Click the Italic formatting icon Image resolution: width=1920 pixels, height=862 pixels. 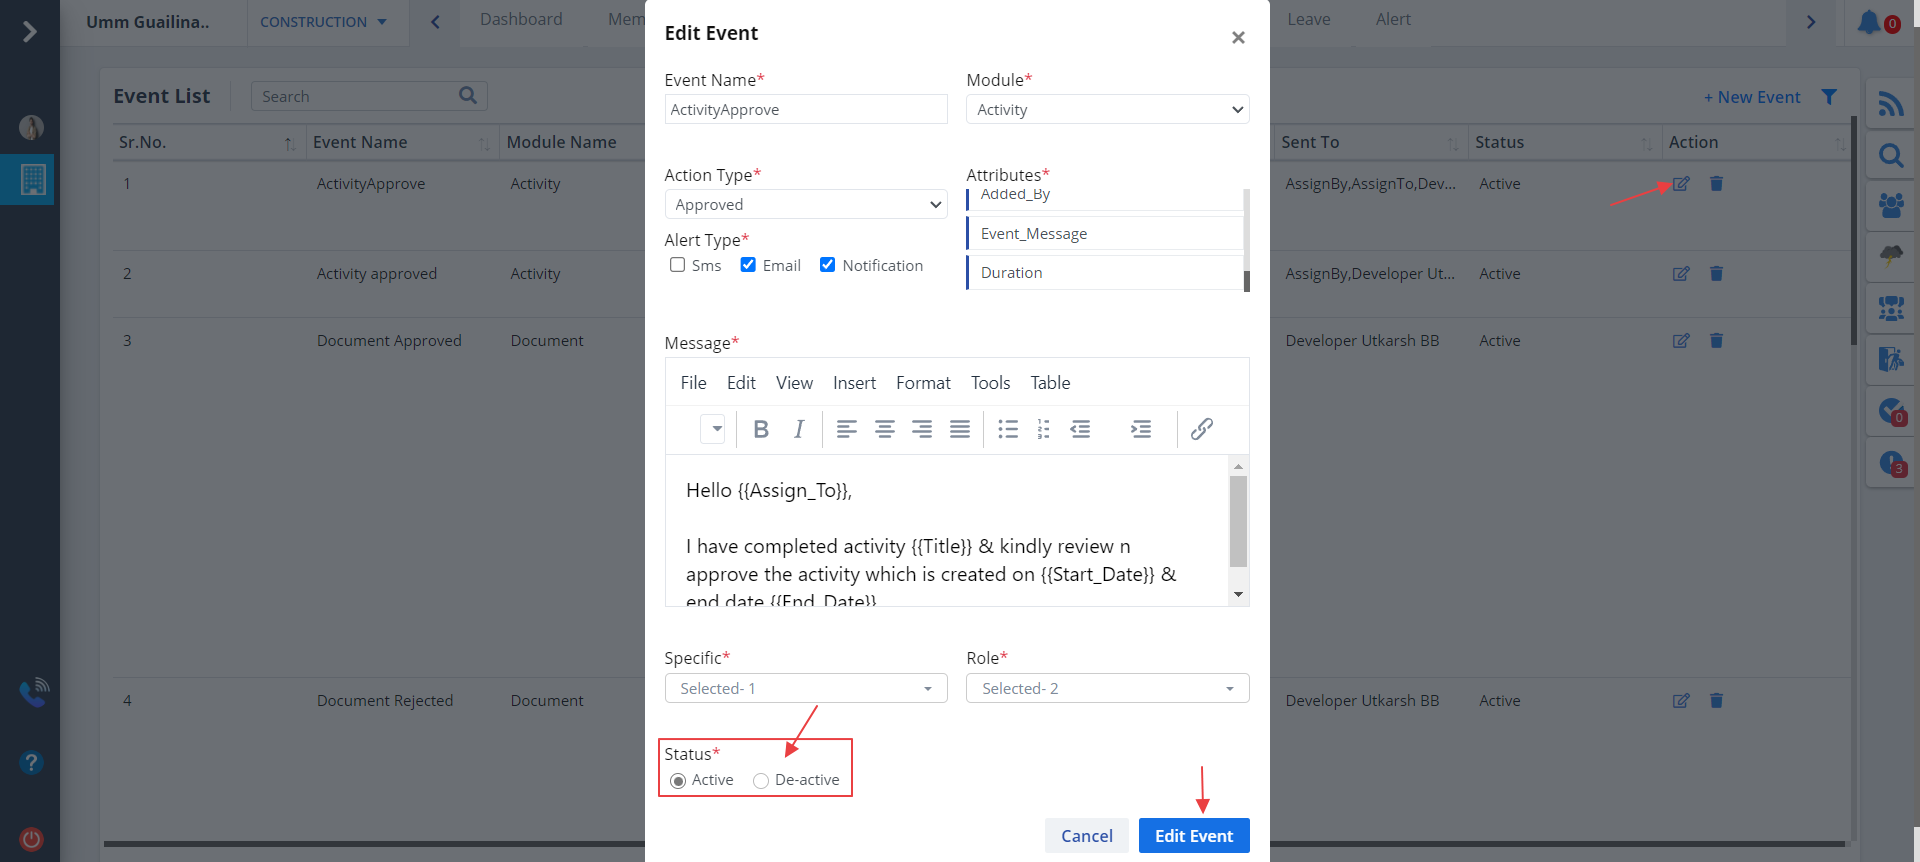tap(798, 429)
